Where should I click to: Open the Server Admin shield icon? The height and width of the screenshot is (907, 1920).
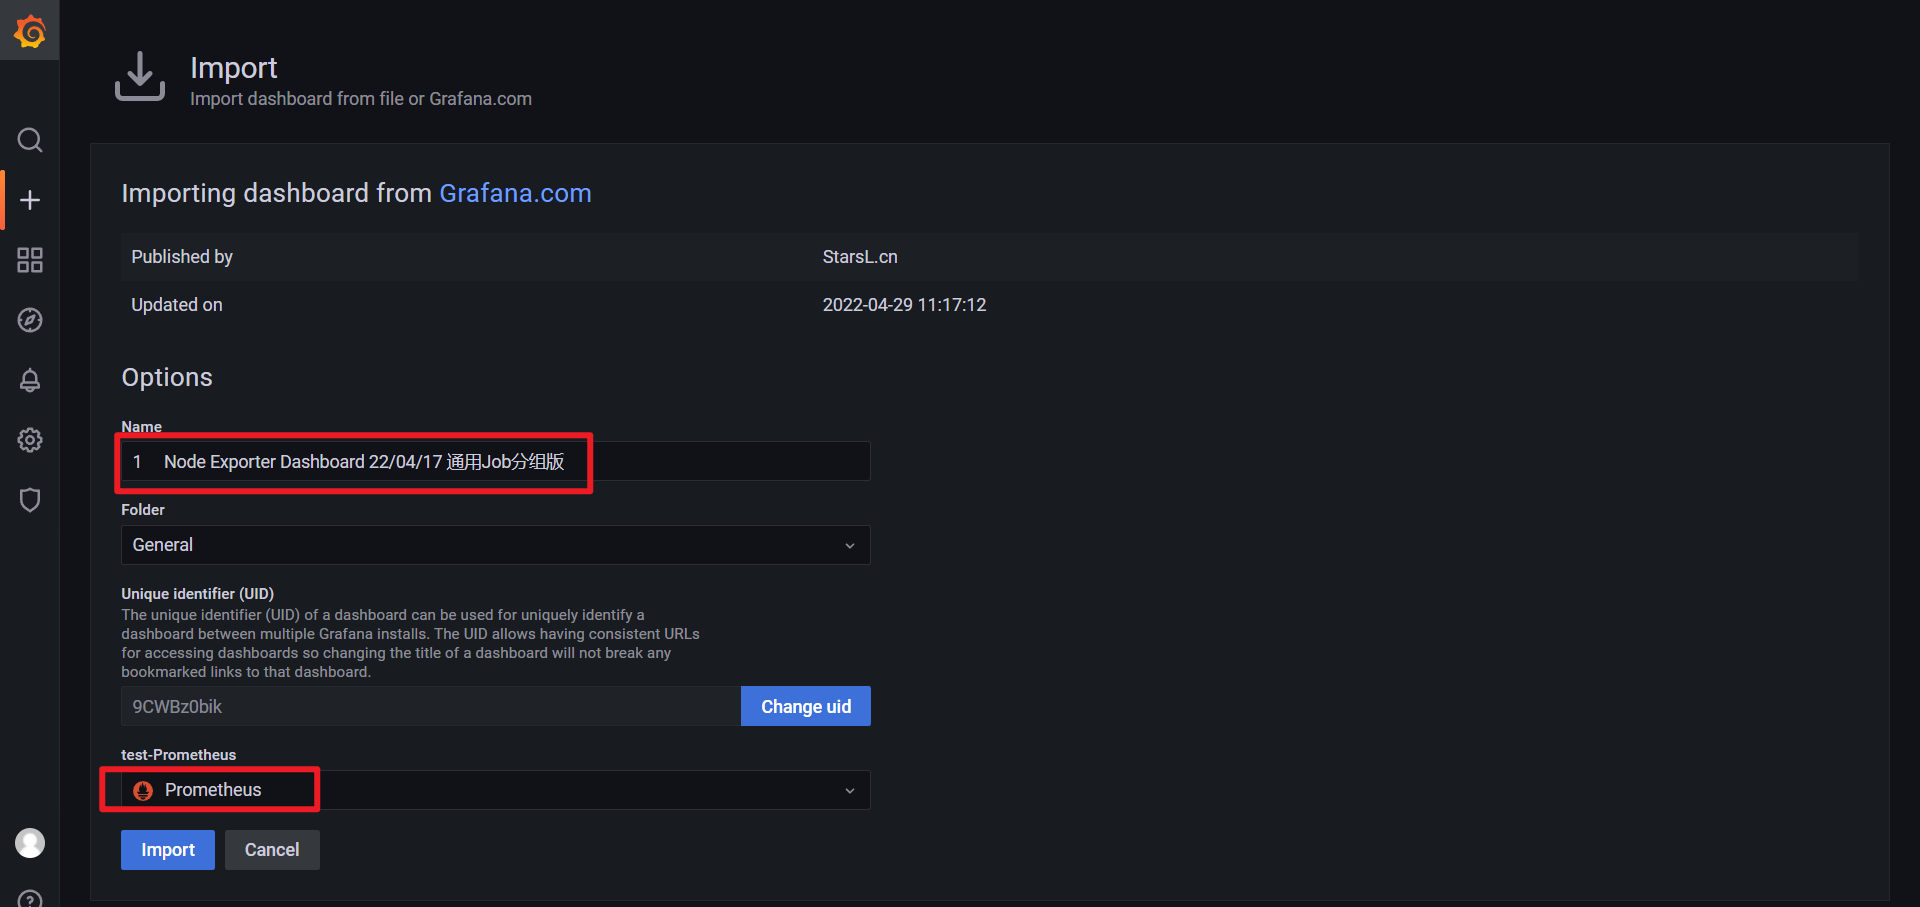pos(30,500)
